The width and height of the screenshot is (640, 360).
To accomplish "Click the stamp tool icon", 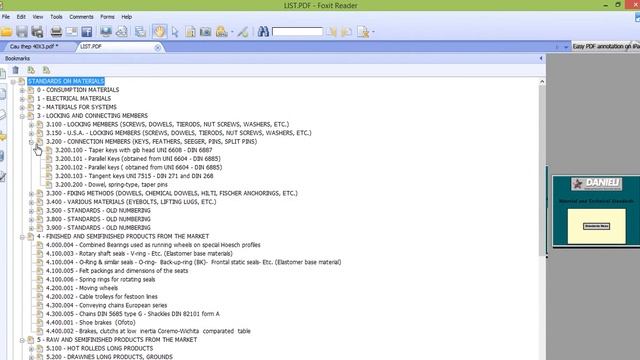I will point(221,32).
